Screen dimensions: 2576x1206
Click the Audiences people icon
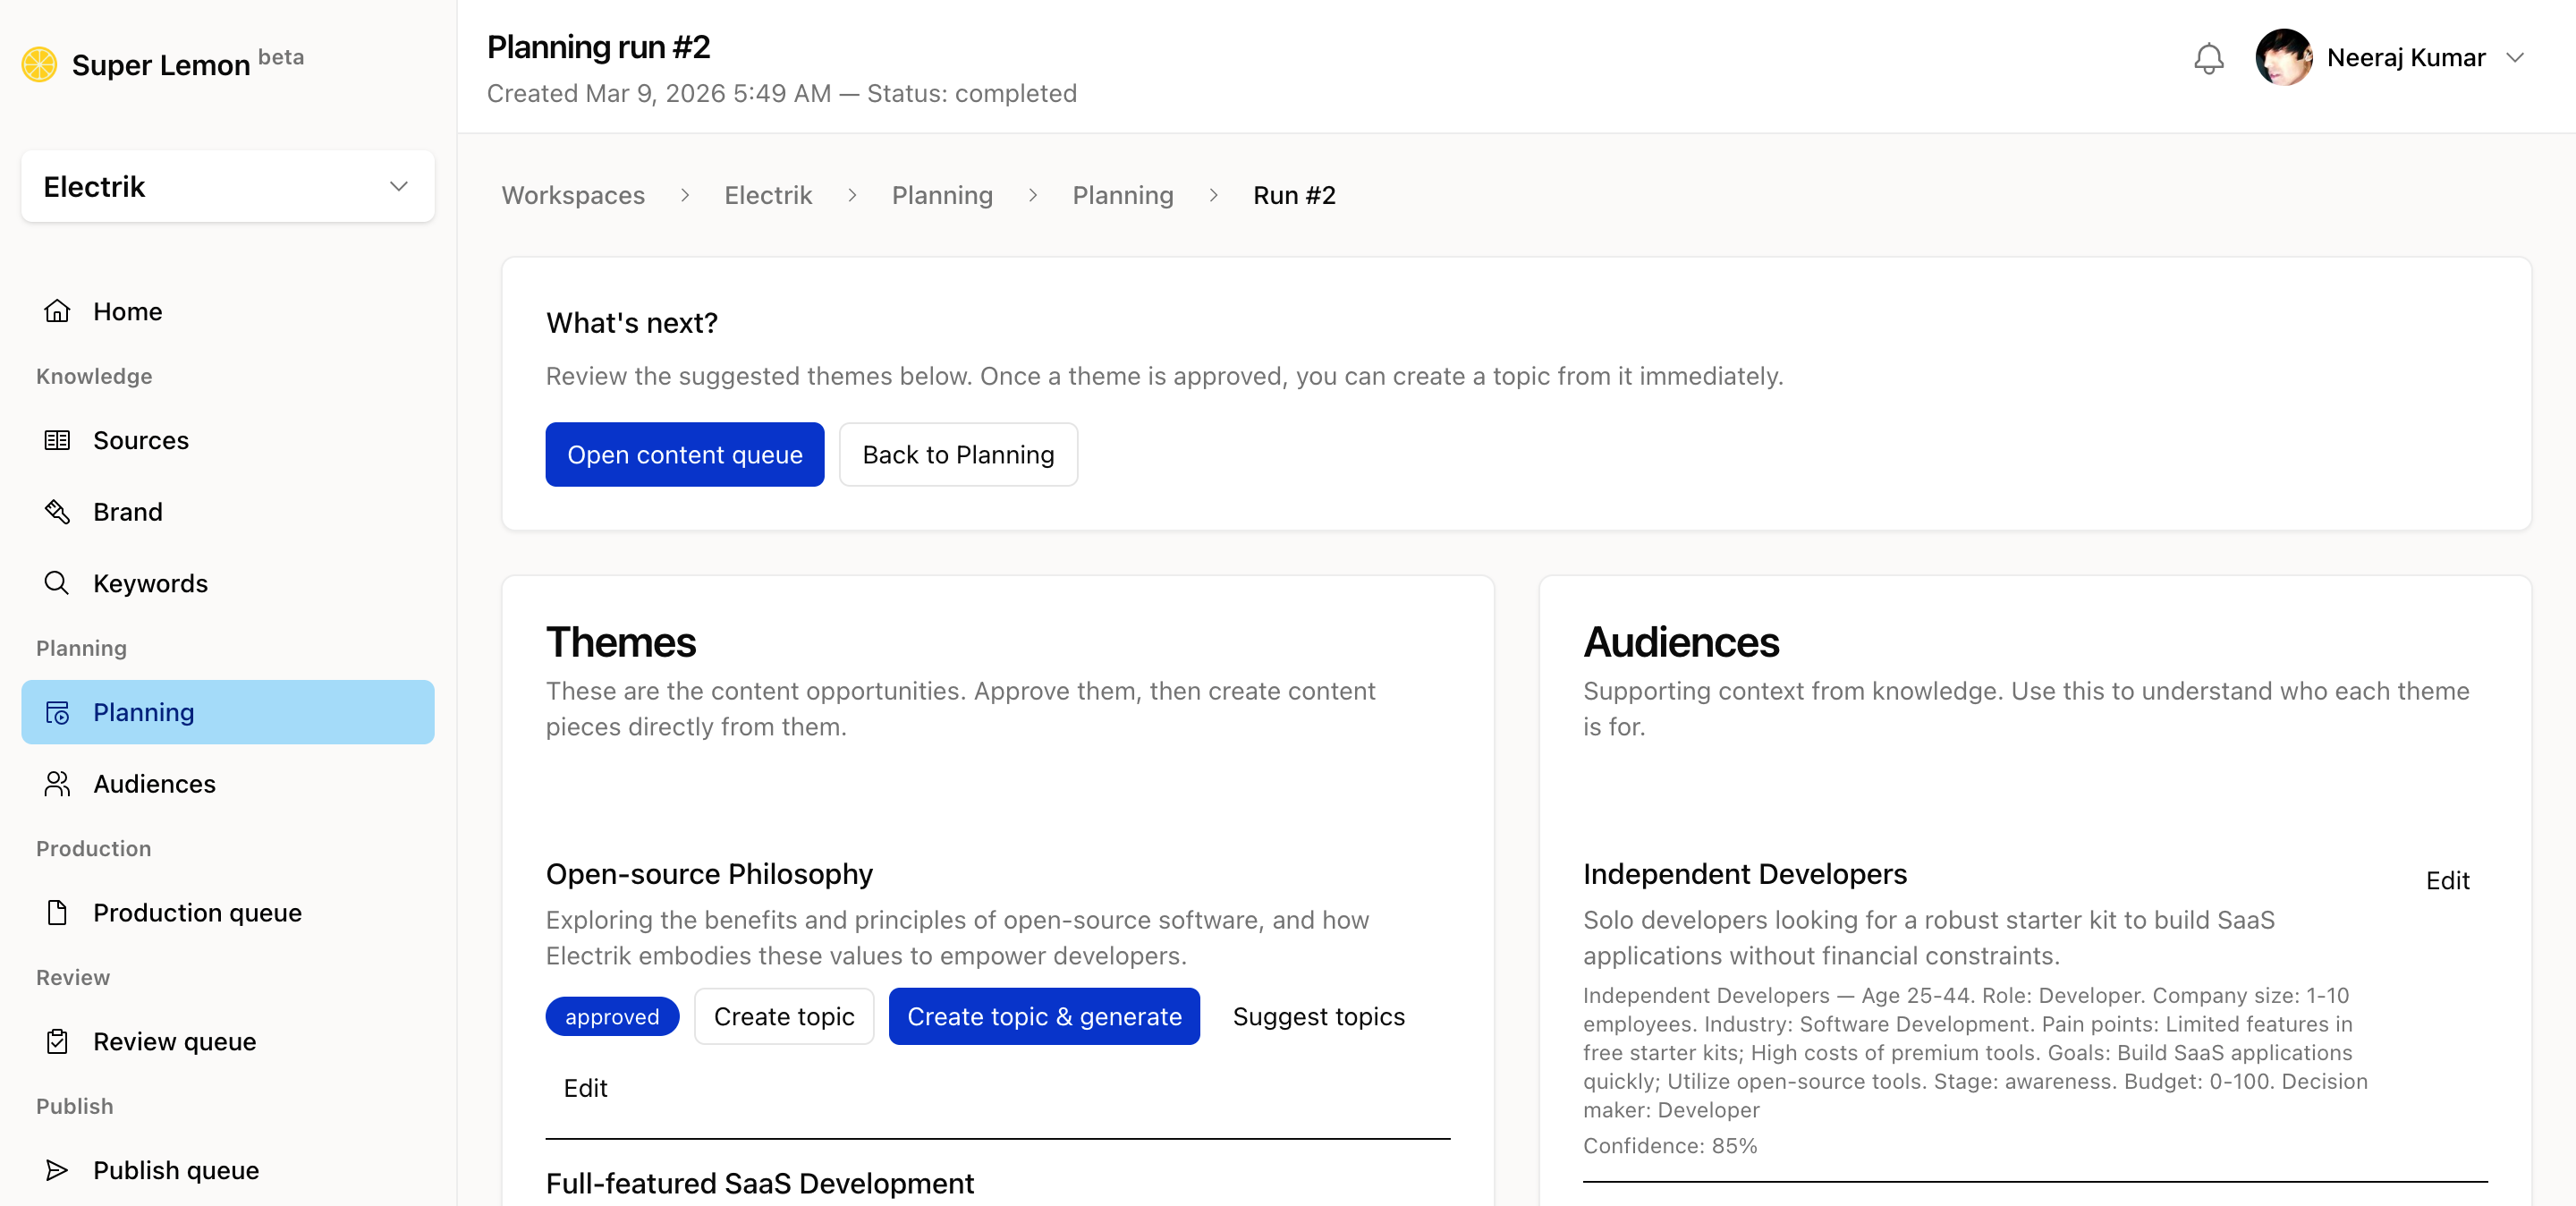point(57,784)
